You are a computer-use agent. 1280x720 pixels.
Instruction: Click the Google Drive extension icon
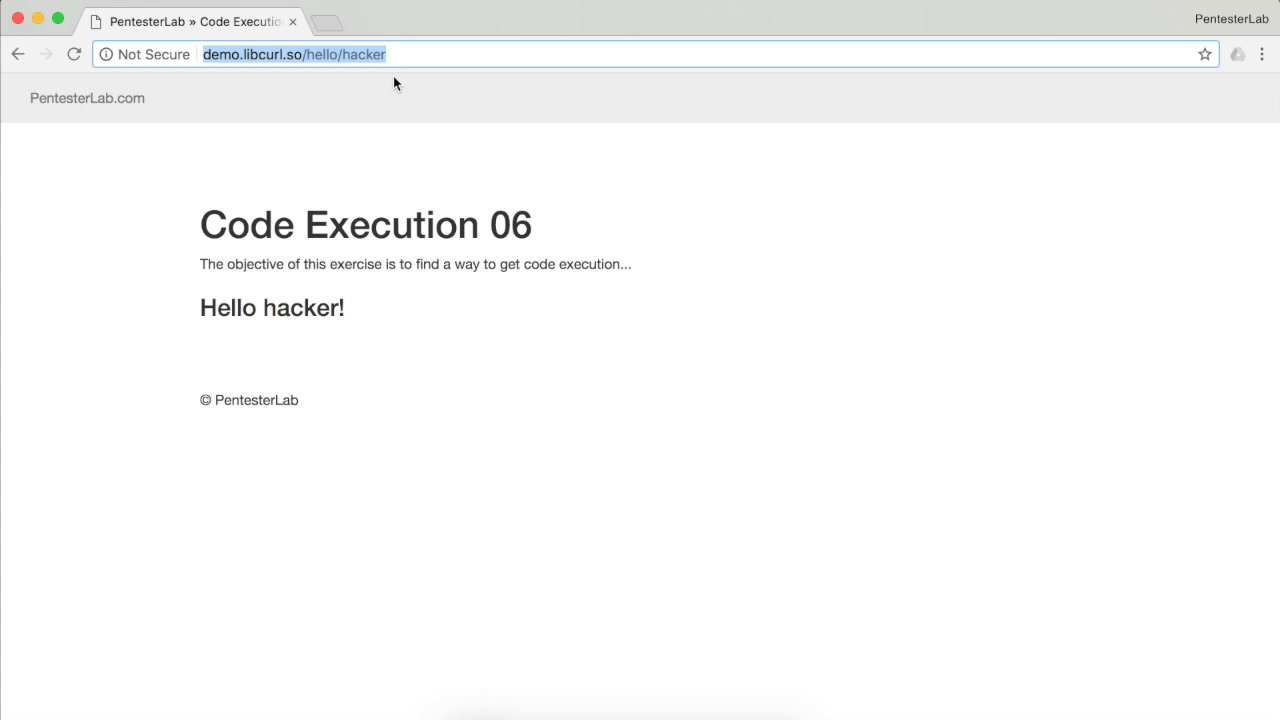1237,54
